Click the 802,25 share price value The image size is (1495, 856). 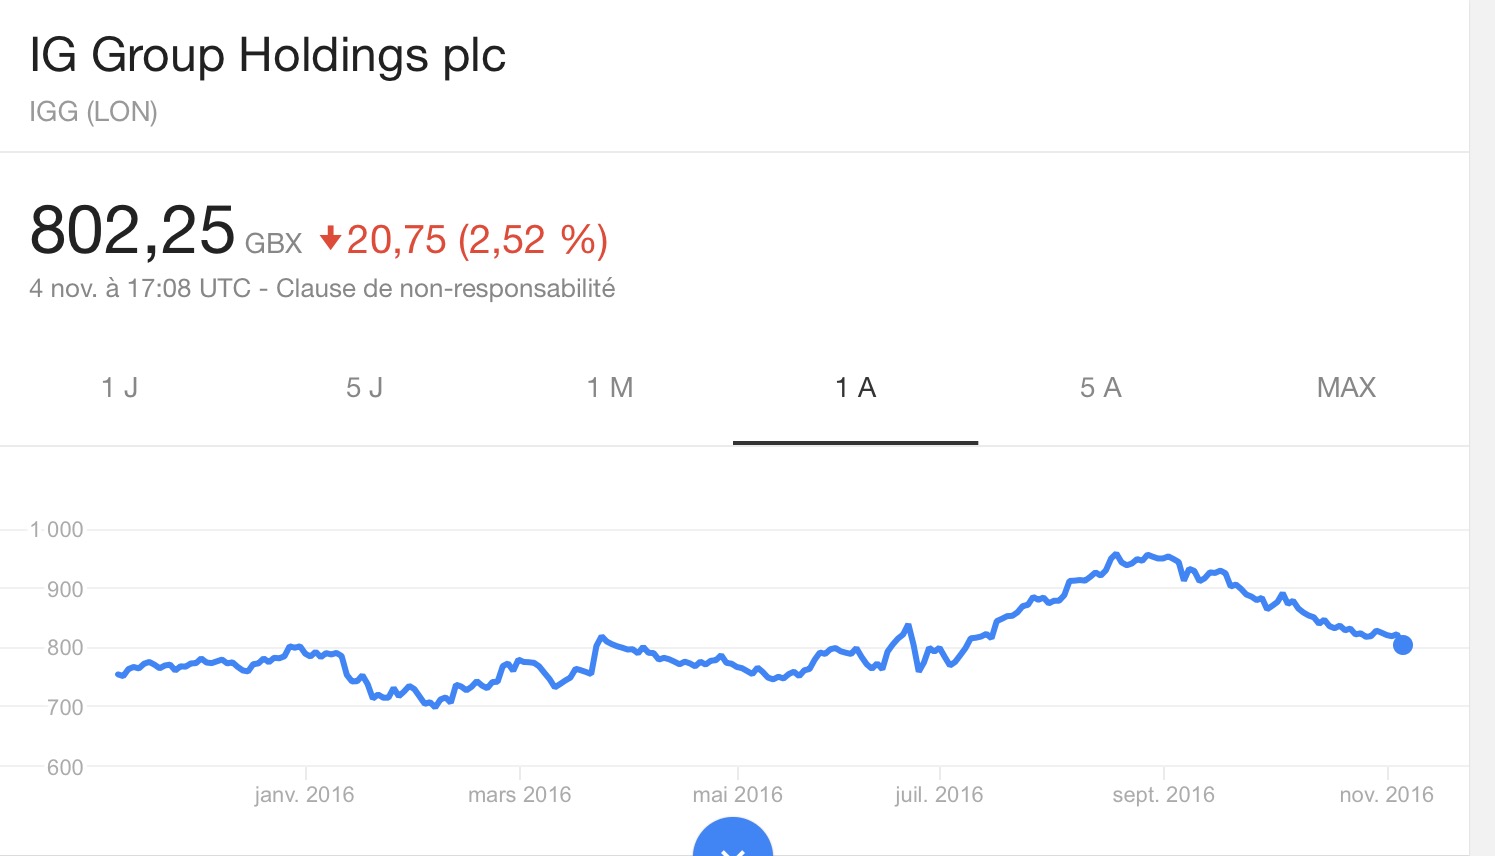[132, 231]
